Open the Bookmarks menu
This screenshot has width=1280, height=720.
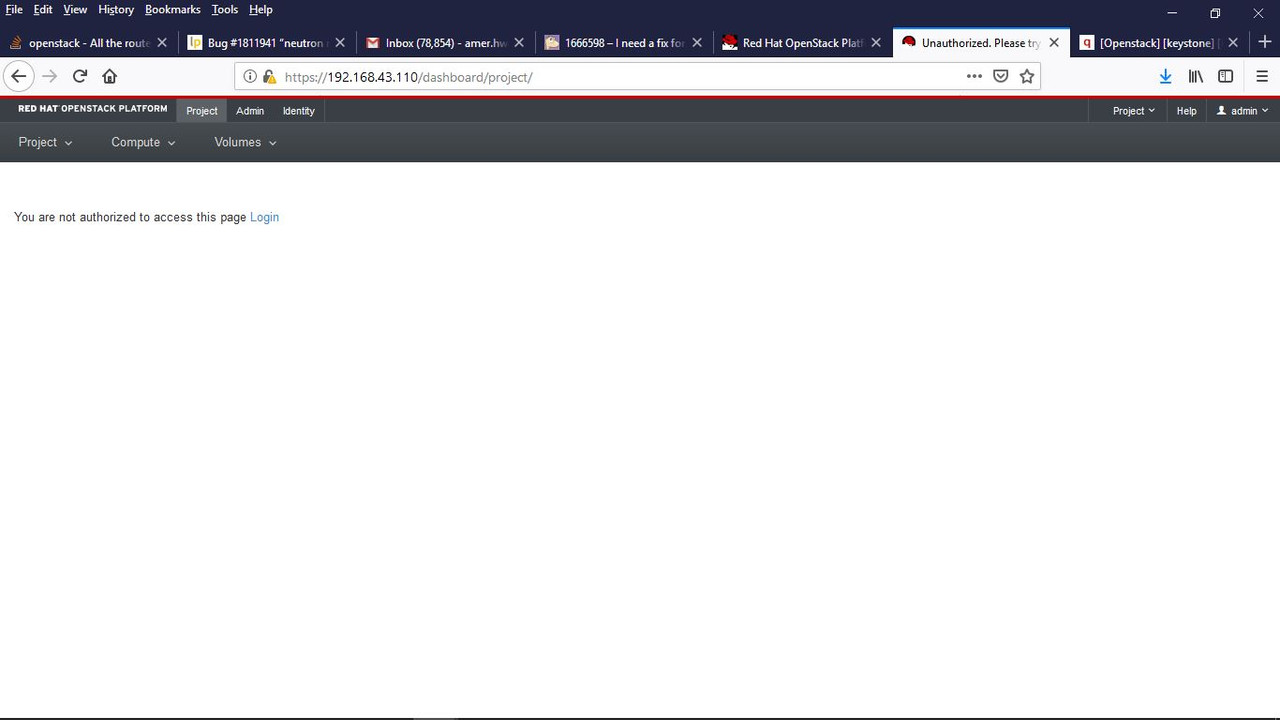tap(173, 10)
